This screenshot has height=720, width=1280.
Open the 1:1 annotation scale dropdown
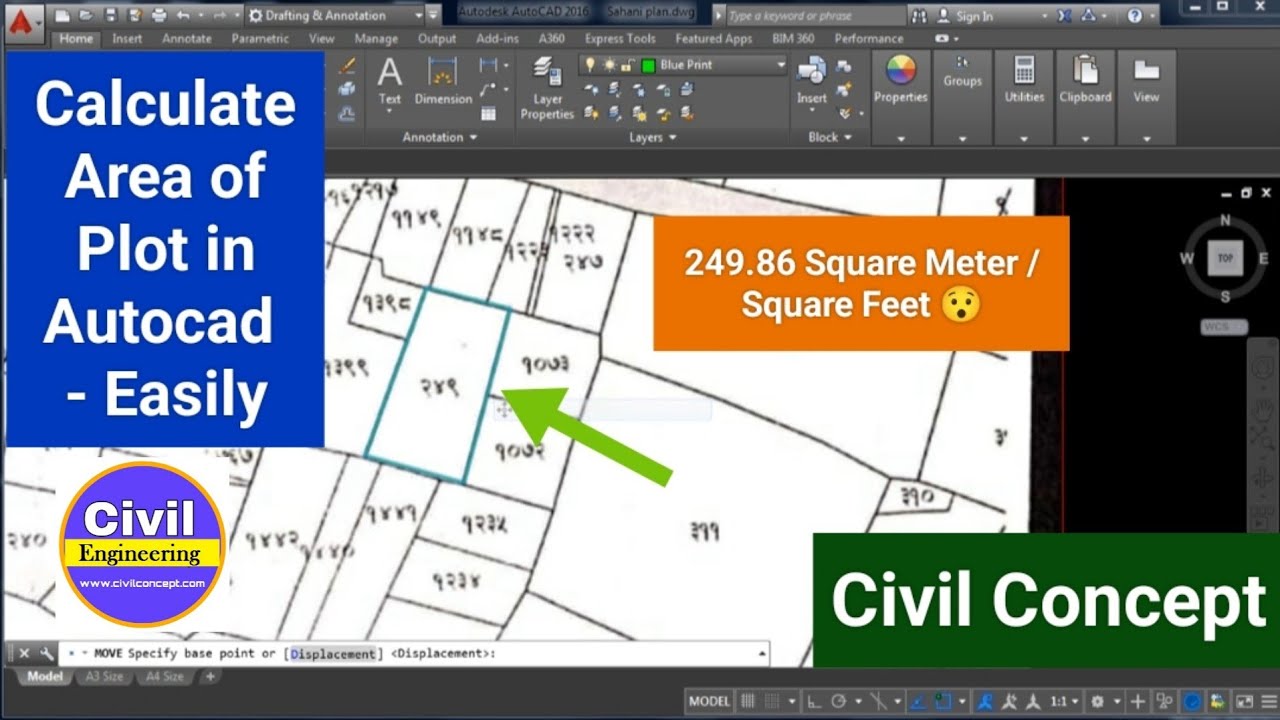[1065, 701]
